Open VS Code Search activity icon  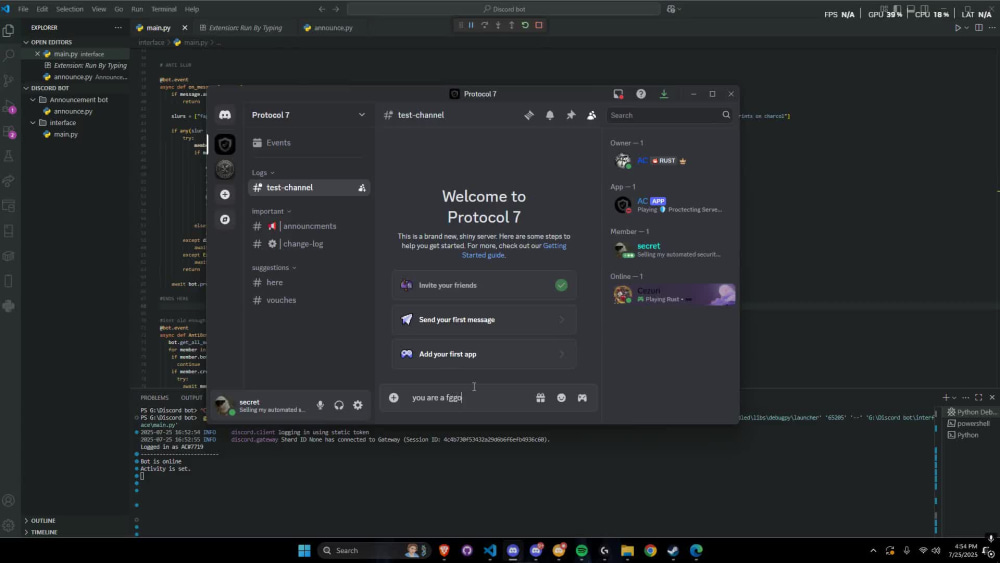click(8, 55)
